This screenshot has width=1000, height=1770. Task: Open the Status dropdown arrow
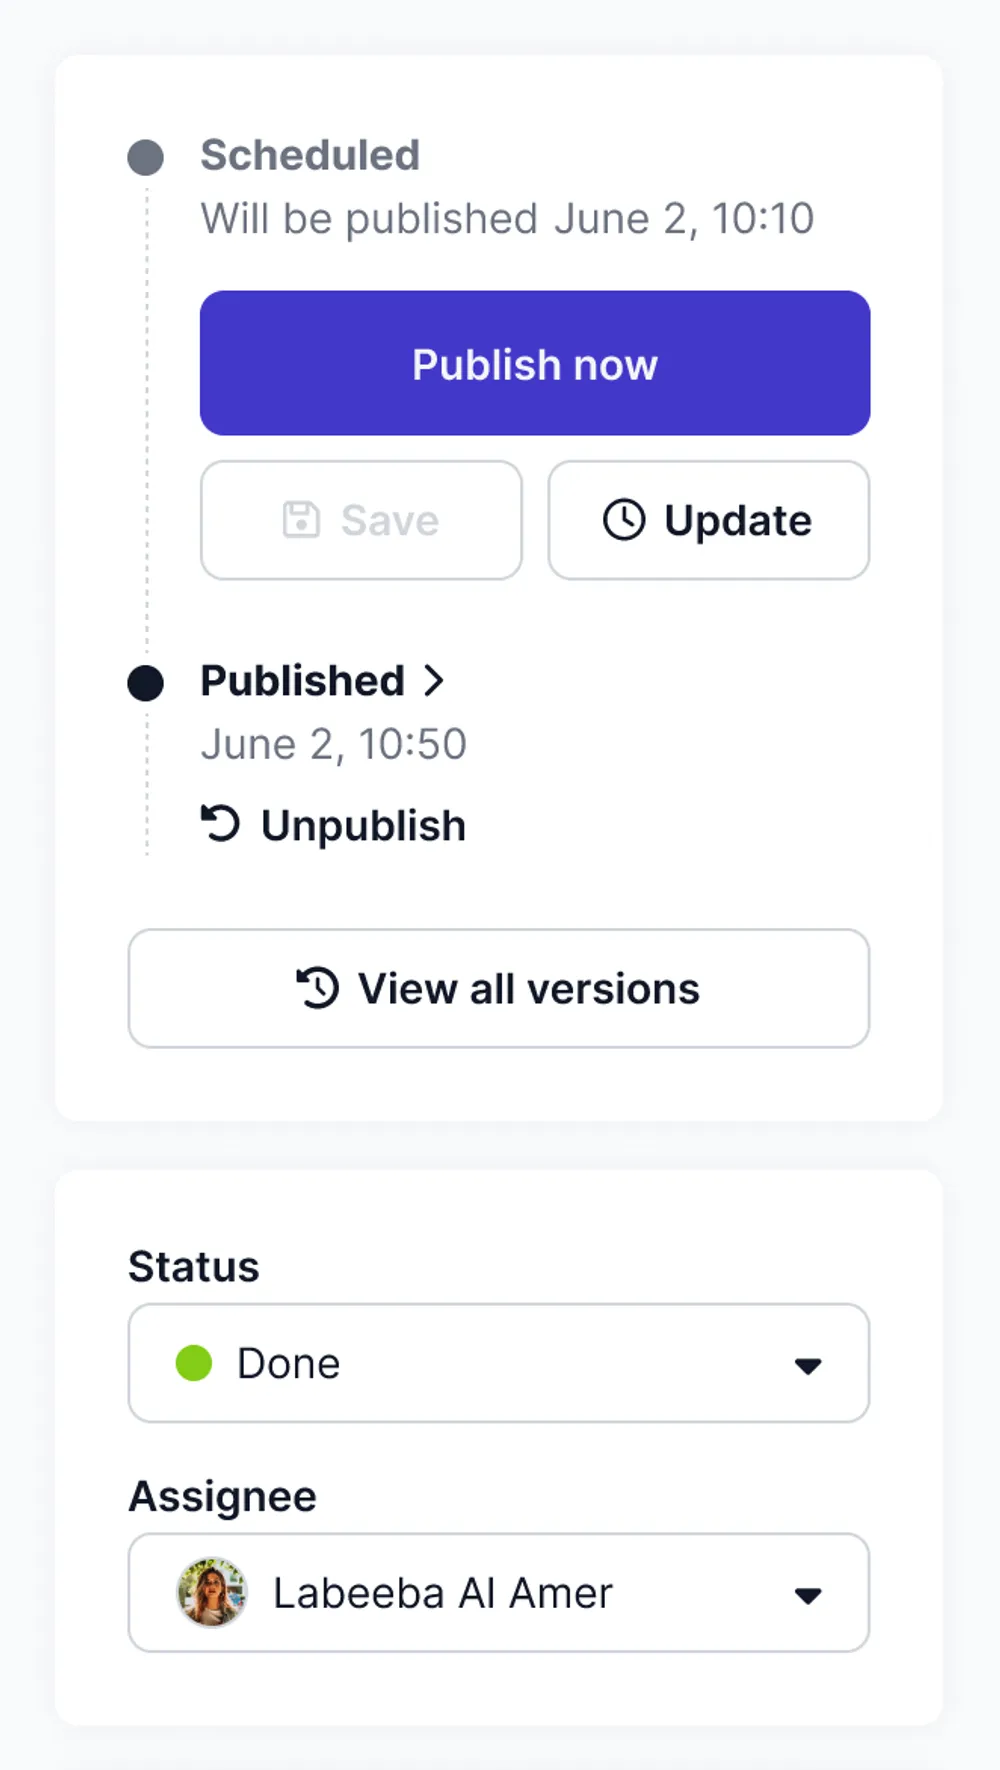pos(807,1365)
